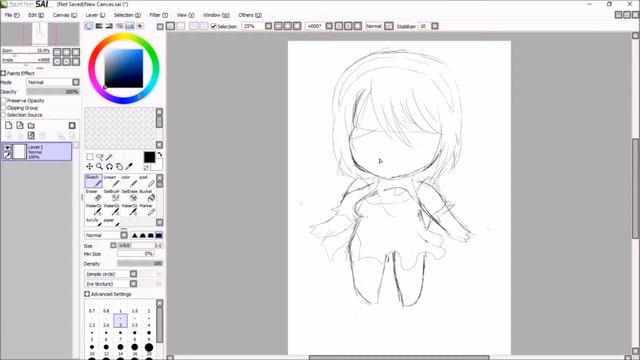The height and width of the screenshot is (360, 640).
Task: Open the Edit menu
Action: click(36, 15)
